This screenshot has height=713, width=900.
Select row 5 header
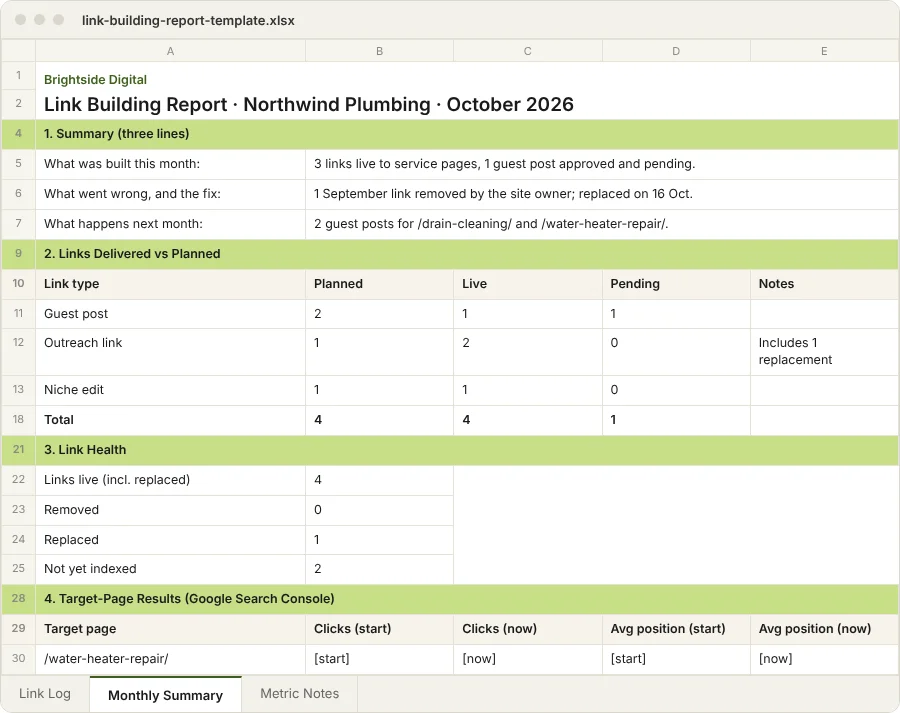pos(18,164)
